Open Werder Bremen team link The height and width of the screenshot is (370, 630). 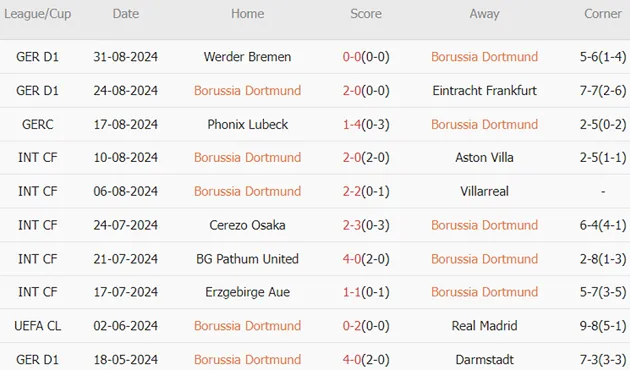(x=247, y=57)
